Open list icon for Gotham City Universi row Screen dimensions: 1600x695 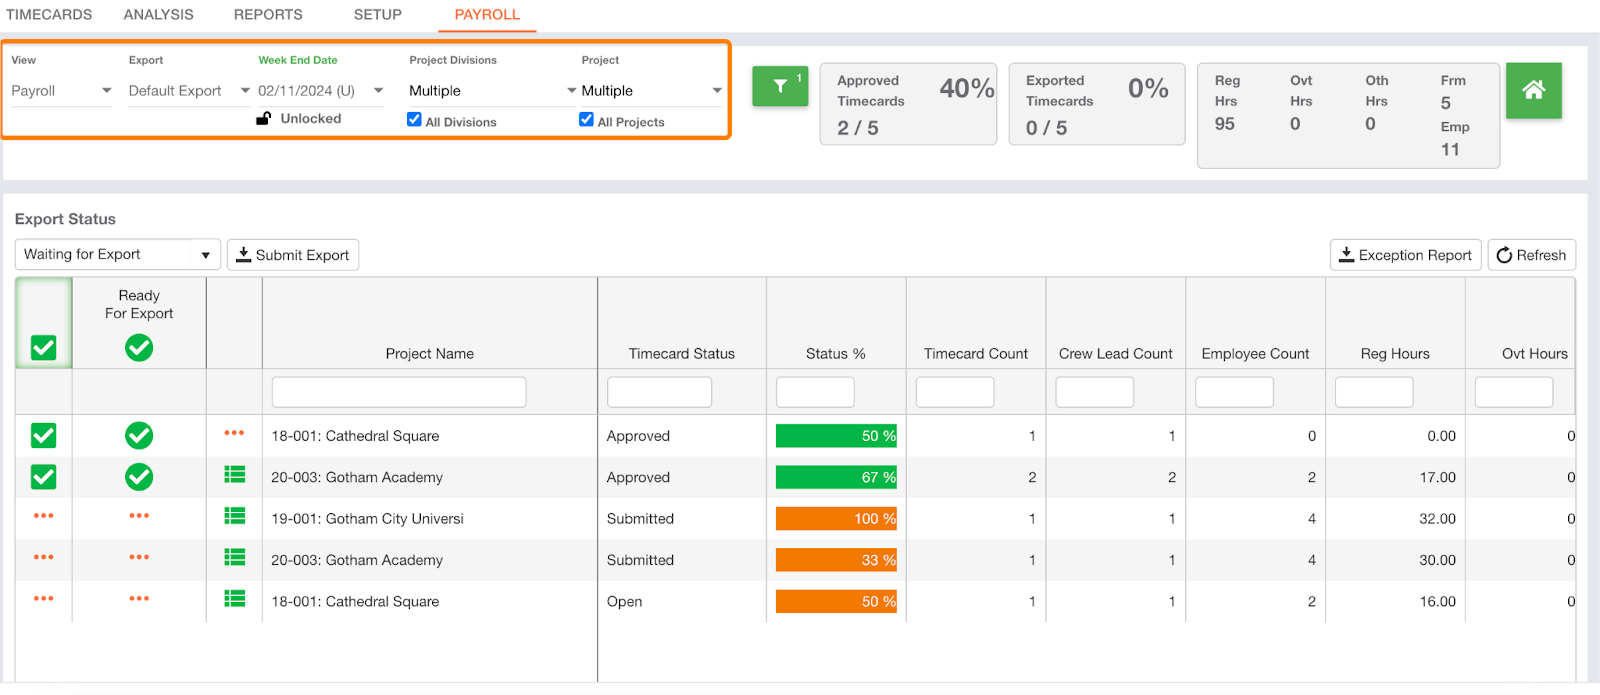[x=235, y=516]
